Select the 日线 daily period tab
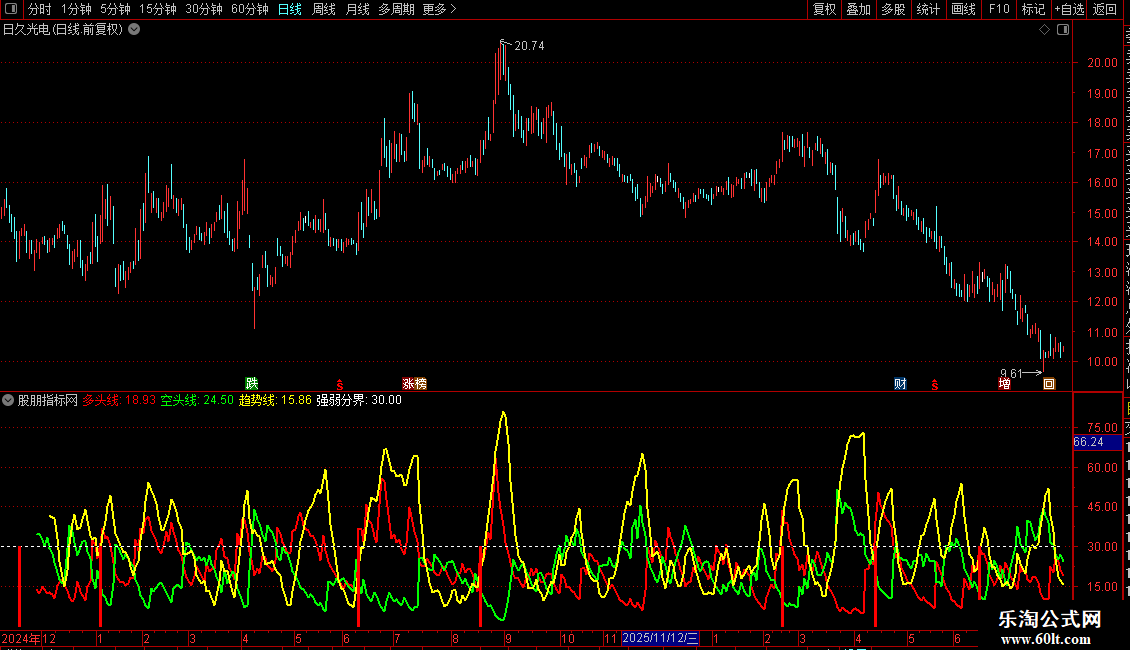This screenshot has width=1130, height=650. coord(290,9)
